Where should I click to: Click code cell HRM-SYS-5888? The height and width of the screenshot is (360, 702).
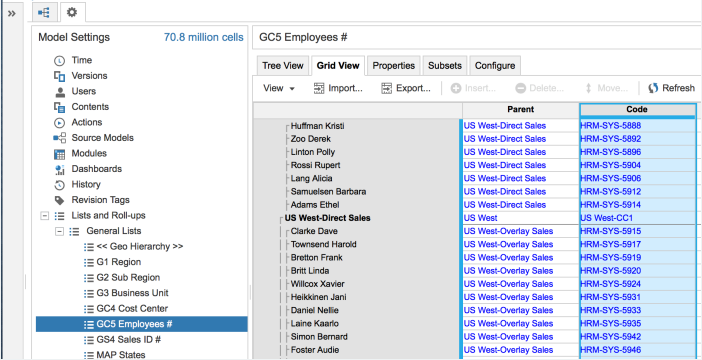click(x=638, y=126)
